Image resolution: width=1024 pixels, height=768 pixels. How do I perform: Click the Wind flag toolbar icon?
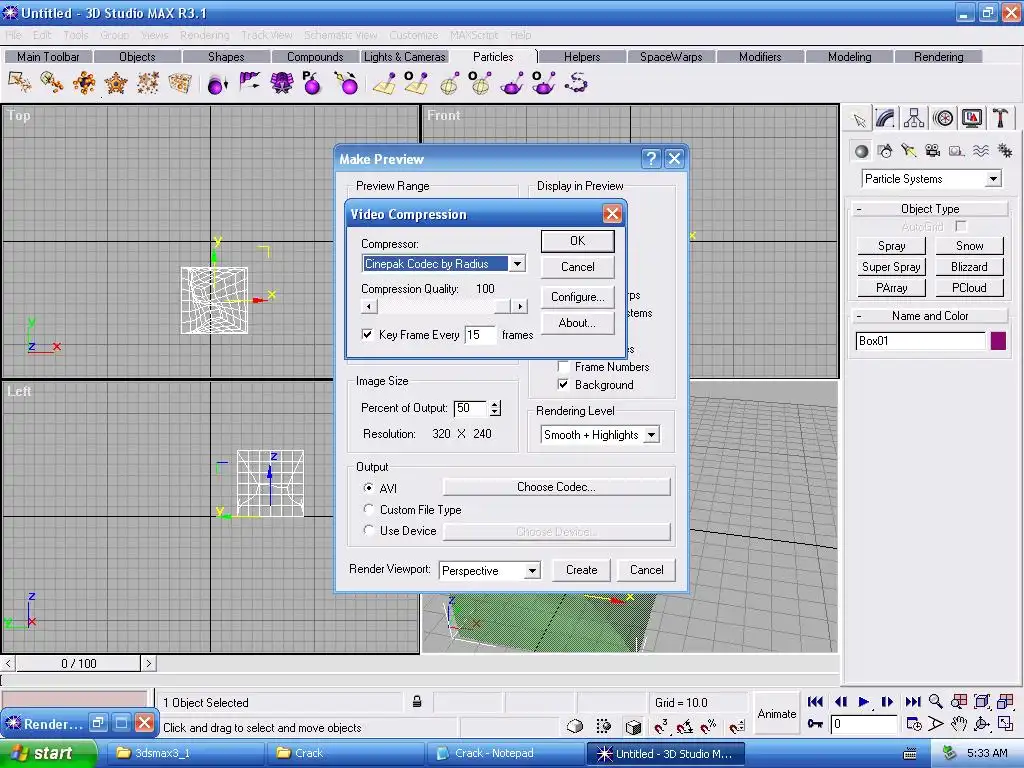(249, 83)
